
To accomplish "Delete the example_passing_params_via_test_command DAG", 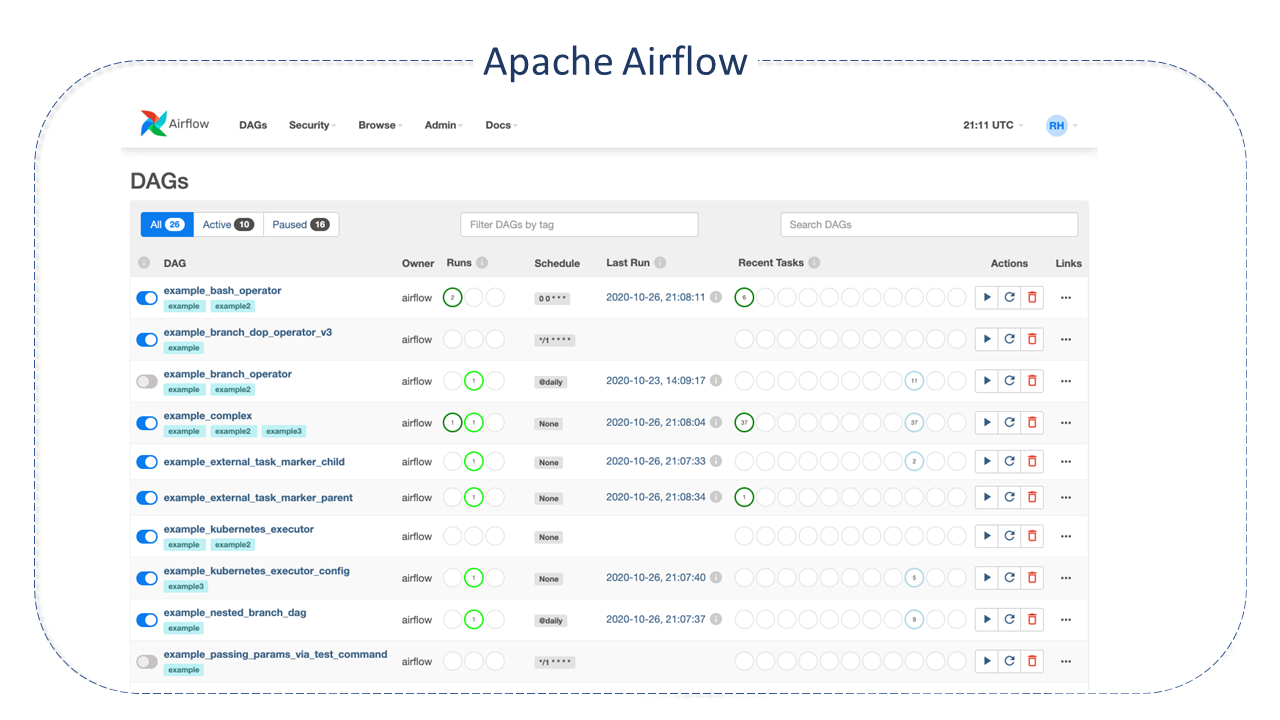I will click(1032, 661).
